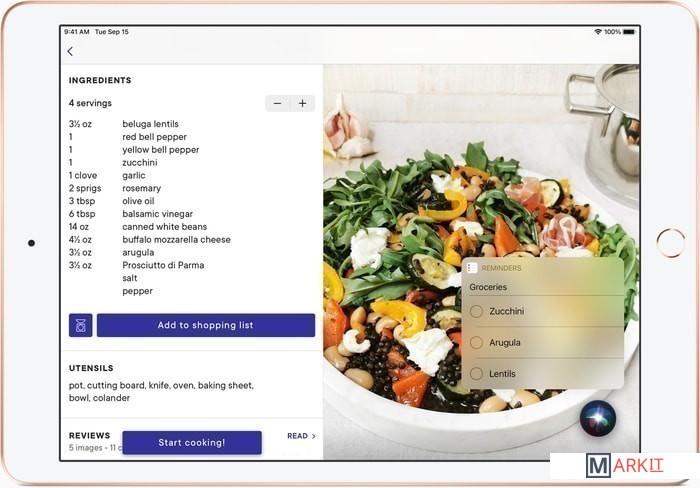The image size is (700, 488).
Task: Tick the Lentils reminder circle
Action: [x=476, y=374]
